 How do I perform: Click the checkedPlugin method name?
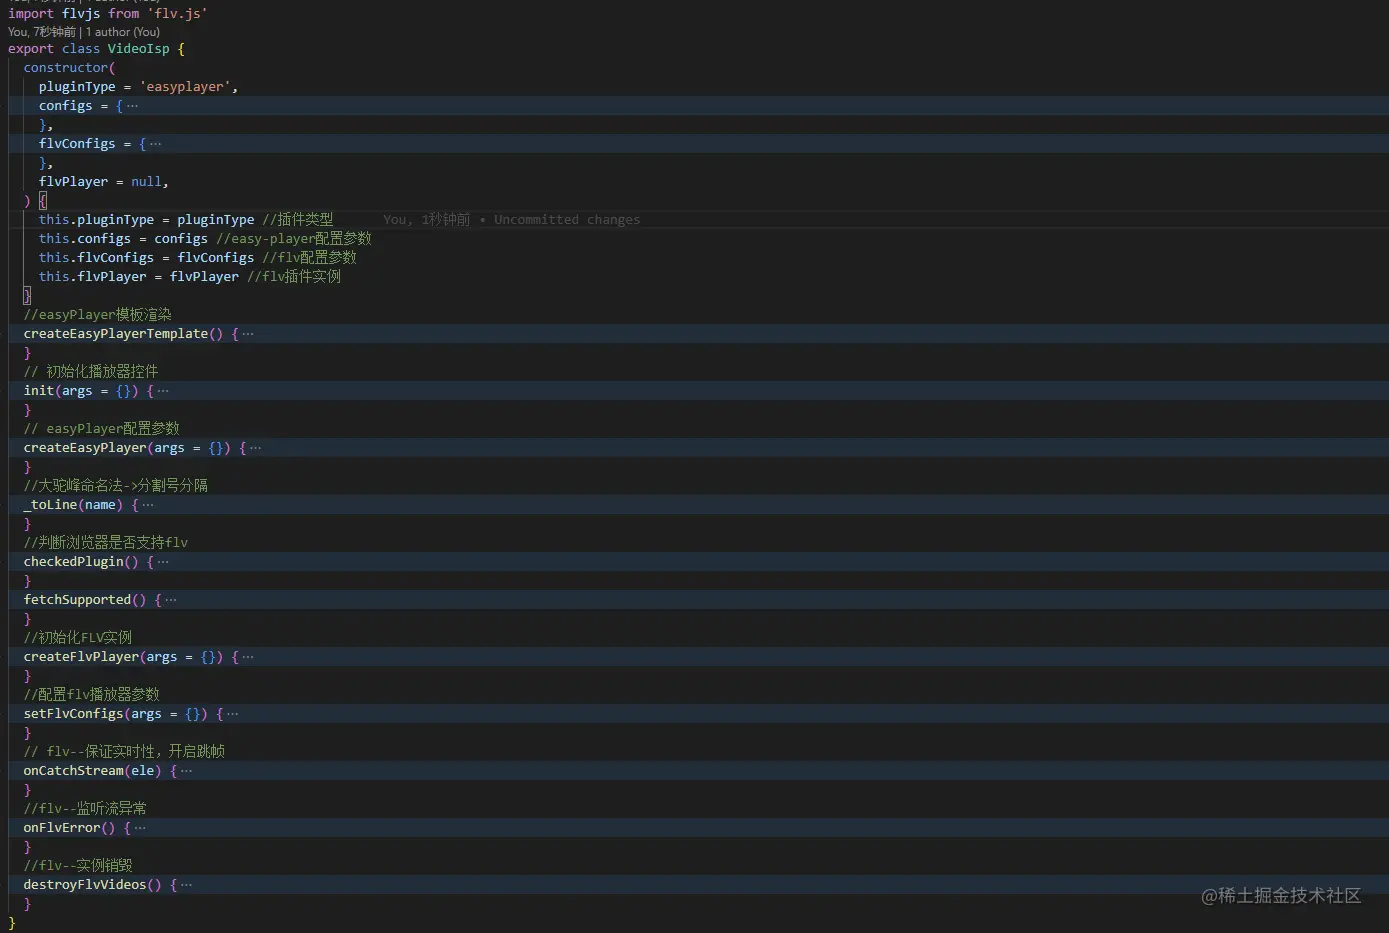click(x=74, y=562)
